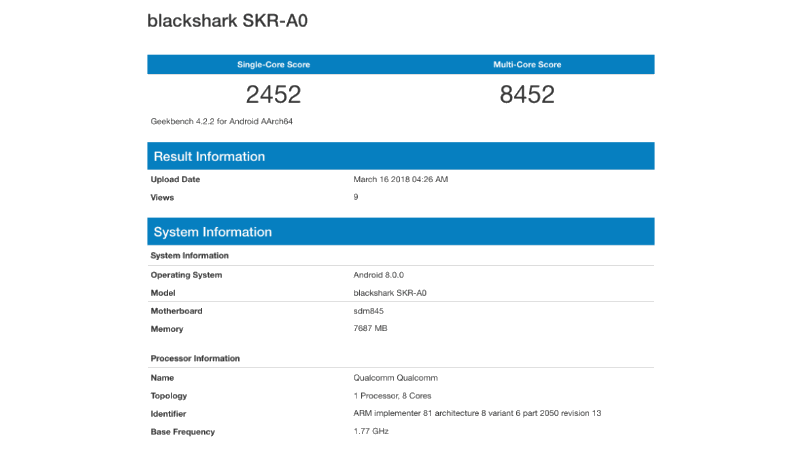Click the 'ARM implementer 81 architecture' identifier value
This screenshot has height=450, width=800.
pyautogui.click(x=477, y=413)
